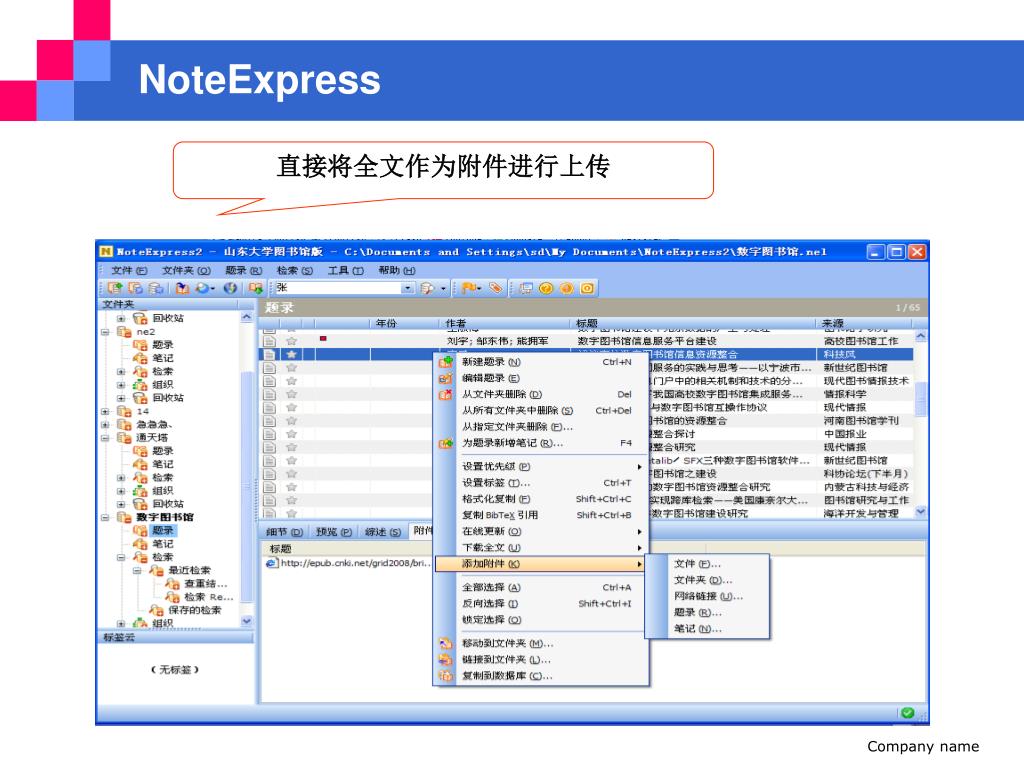
Task: Choose 编辑题录 (E) in context menu
Action: click(541, 378)
